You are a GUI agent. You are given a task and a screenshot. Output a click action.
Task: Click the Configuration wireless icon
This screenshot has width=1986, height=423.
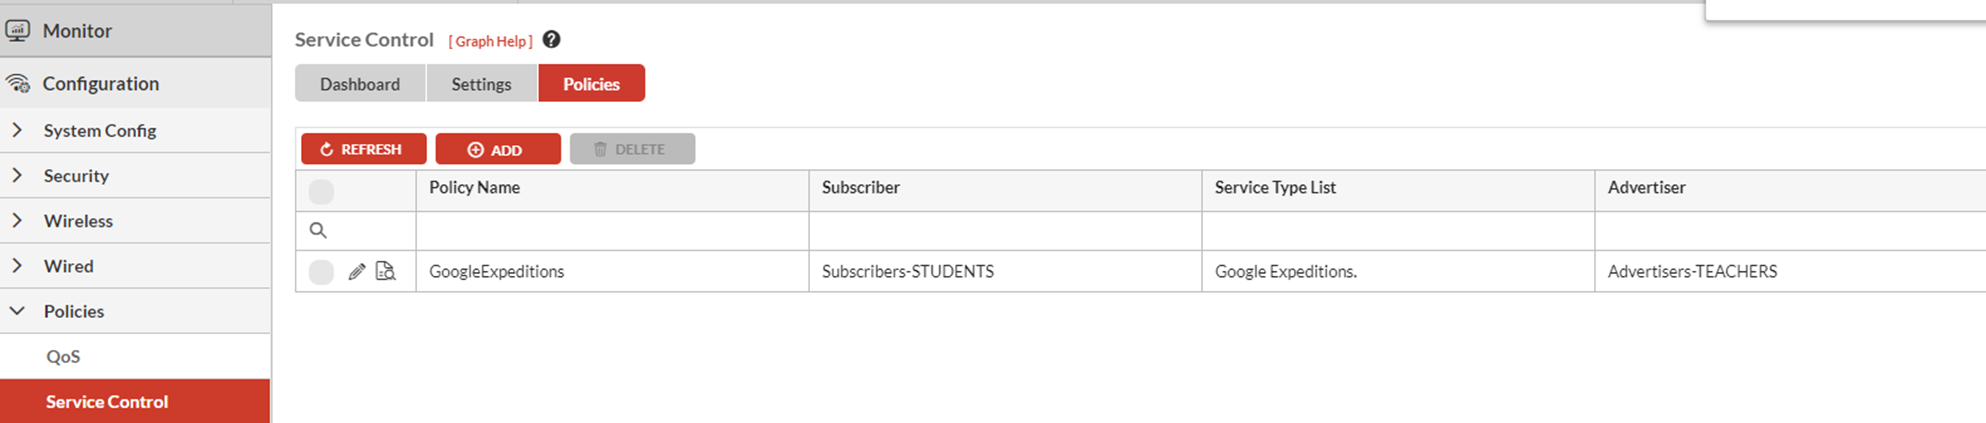coord(18,84)
